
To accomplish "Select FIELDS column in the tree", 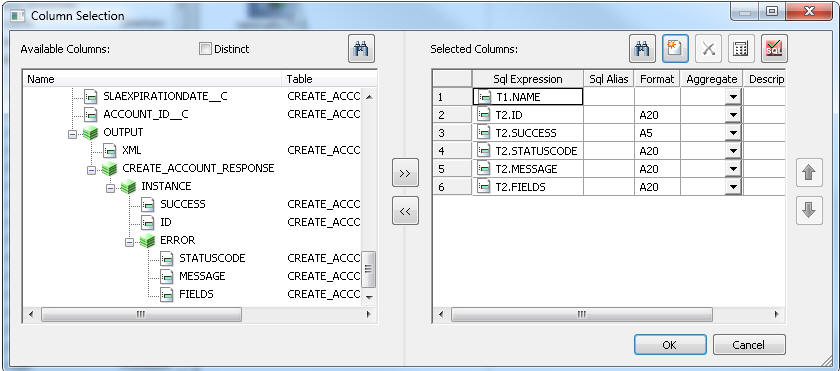I will (x=196, y=294).
